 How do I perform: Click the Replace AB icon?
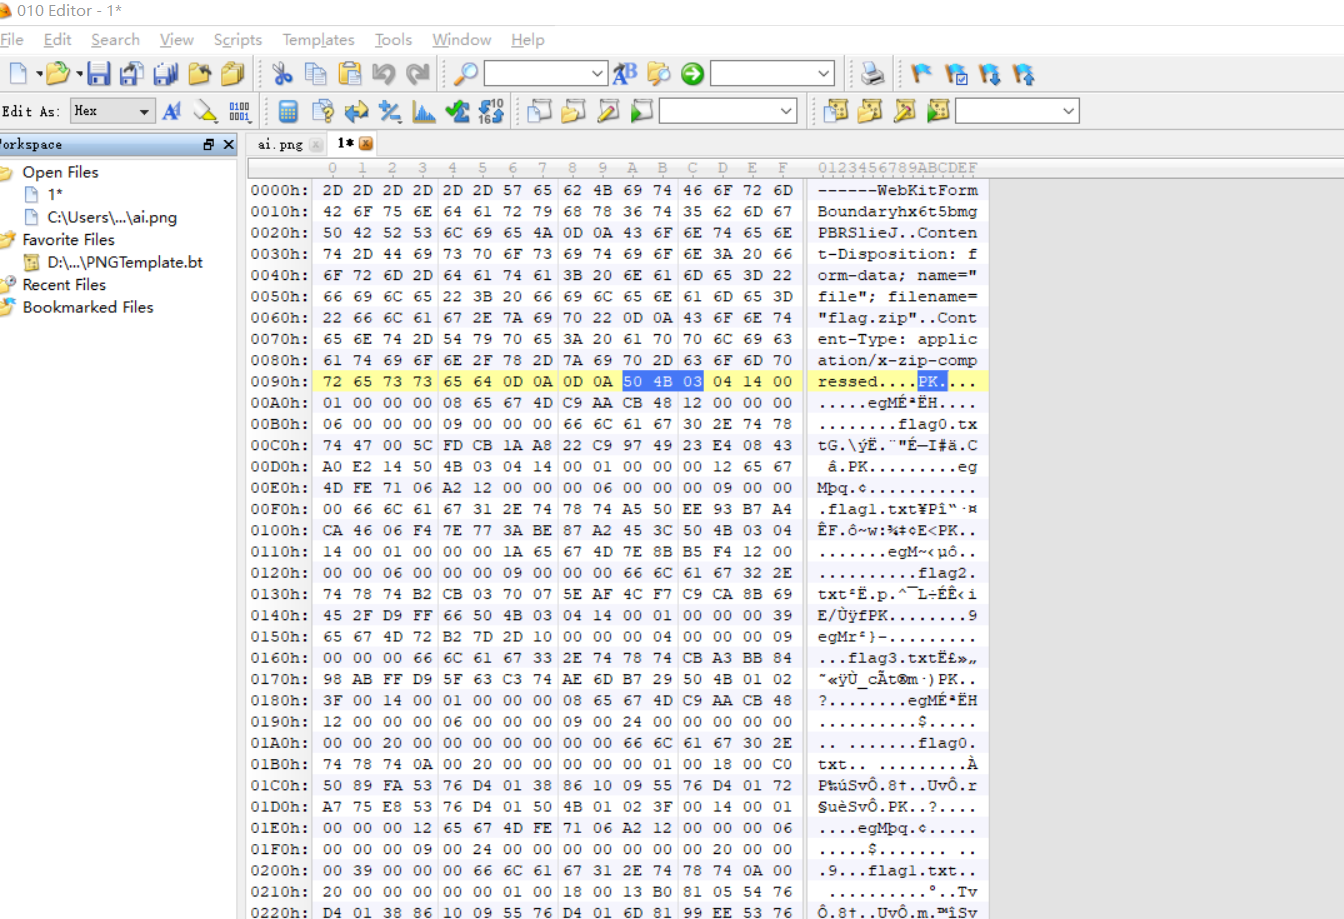click(x=625, y=73)
